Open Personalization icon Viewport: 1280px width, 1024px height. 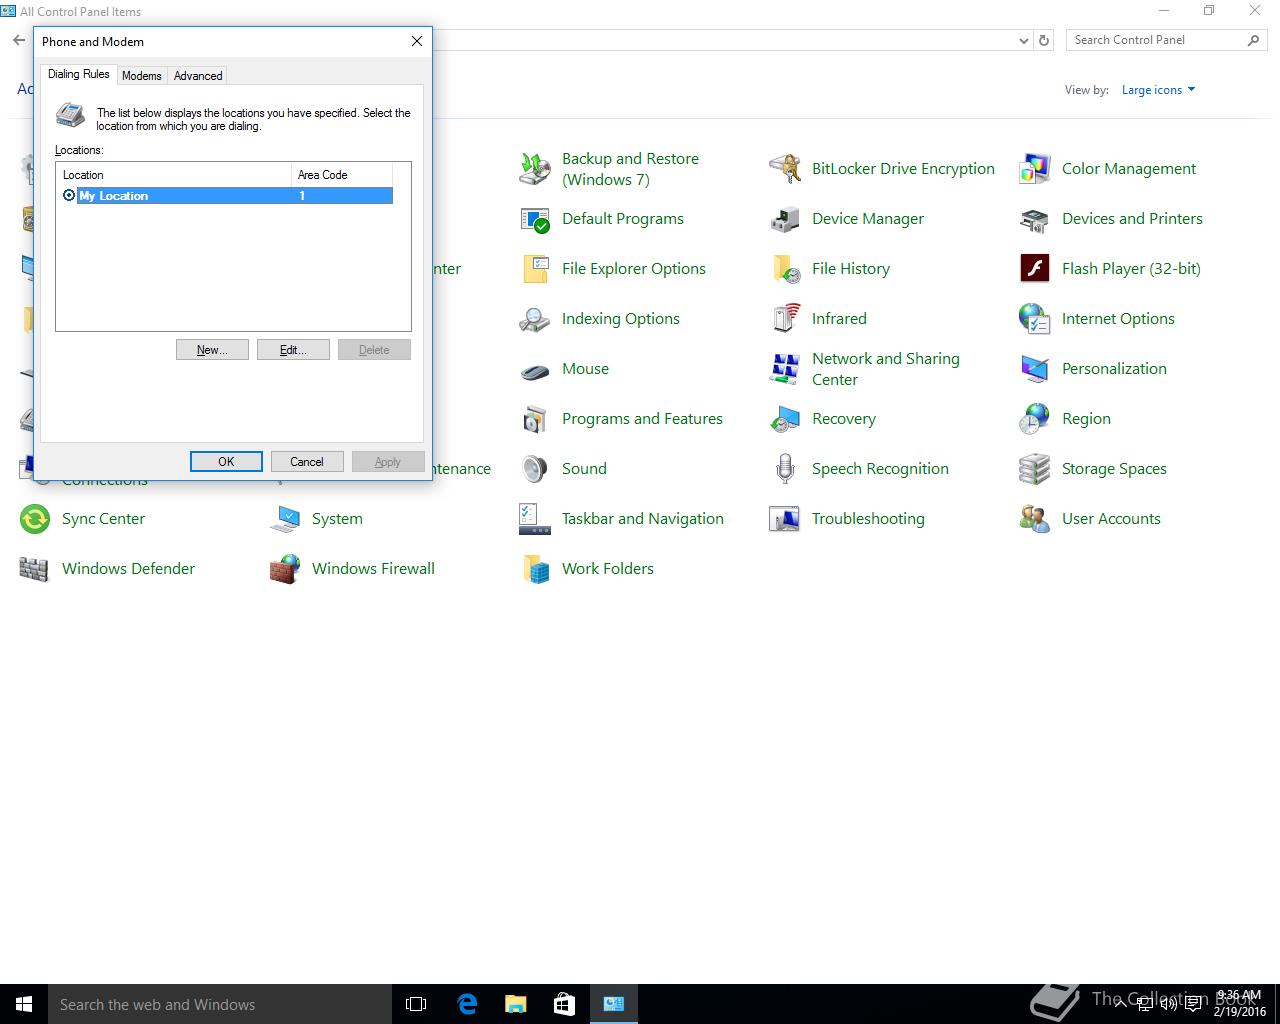(x=1035, y=369)
